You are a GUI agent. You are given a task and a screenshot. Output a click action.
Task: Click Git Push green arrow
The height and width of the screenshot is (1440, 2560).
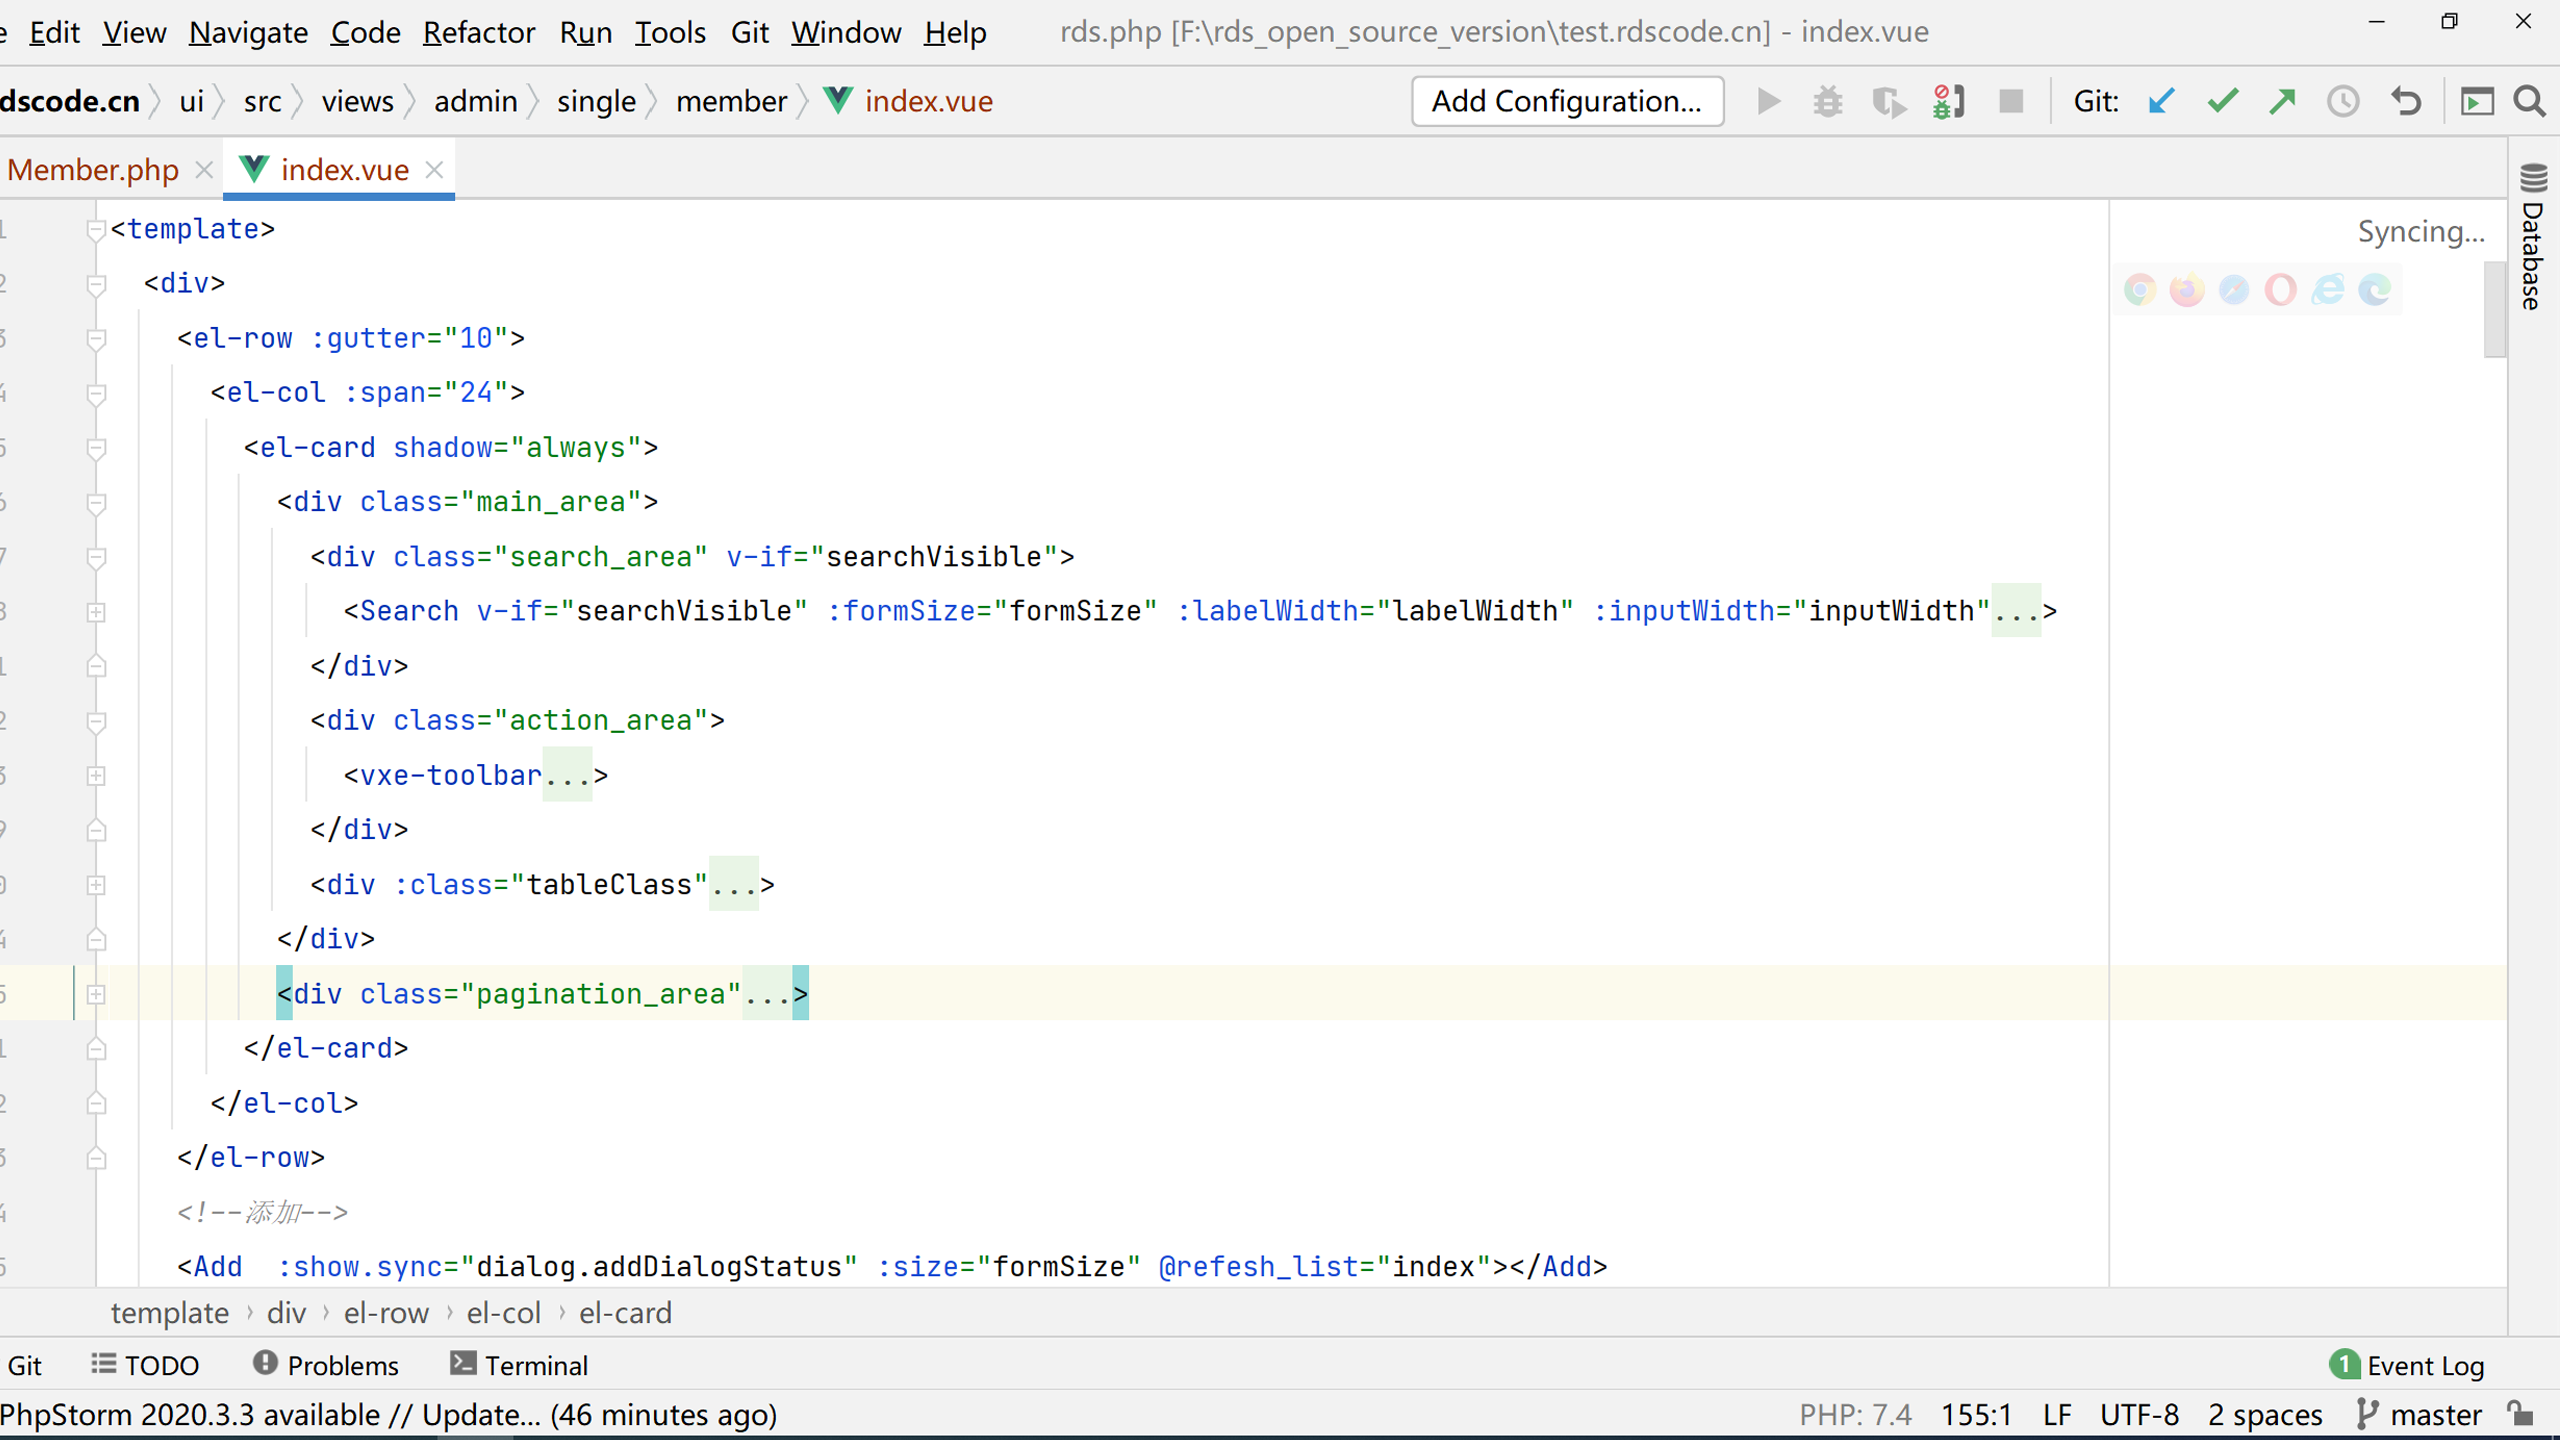coord(2282,101)
